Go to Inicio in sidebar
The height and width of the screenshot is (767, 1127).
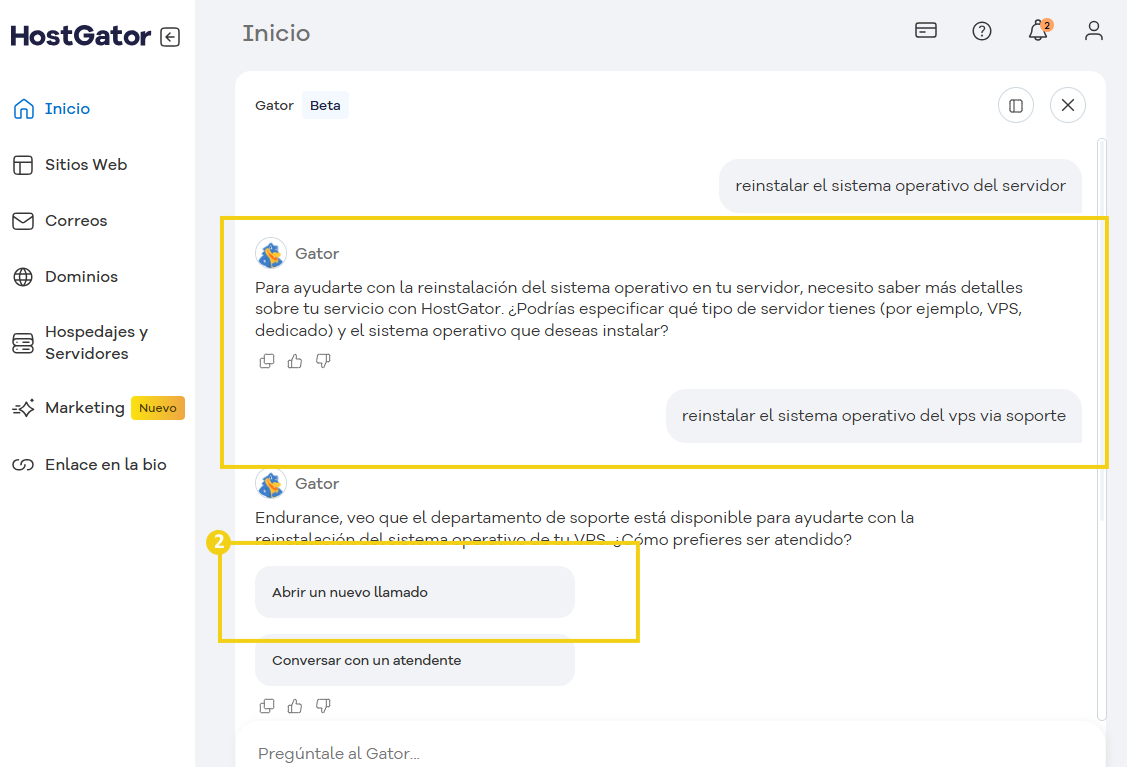coord(67,109)
